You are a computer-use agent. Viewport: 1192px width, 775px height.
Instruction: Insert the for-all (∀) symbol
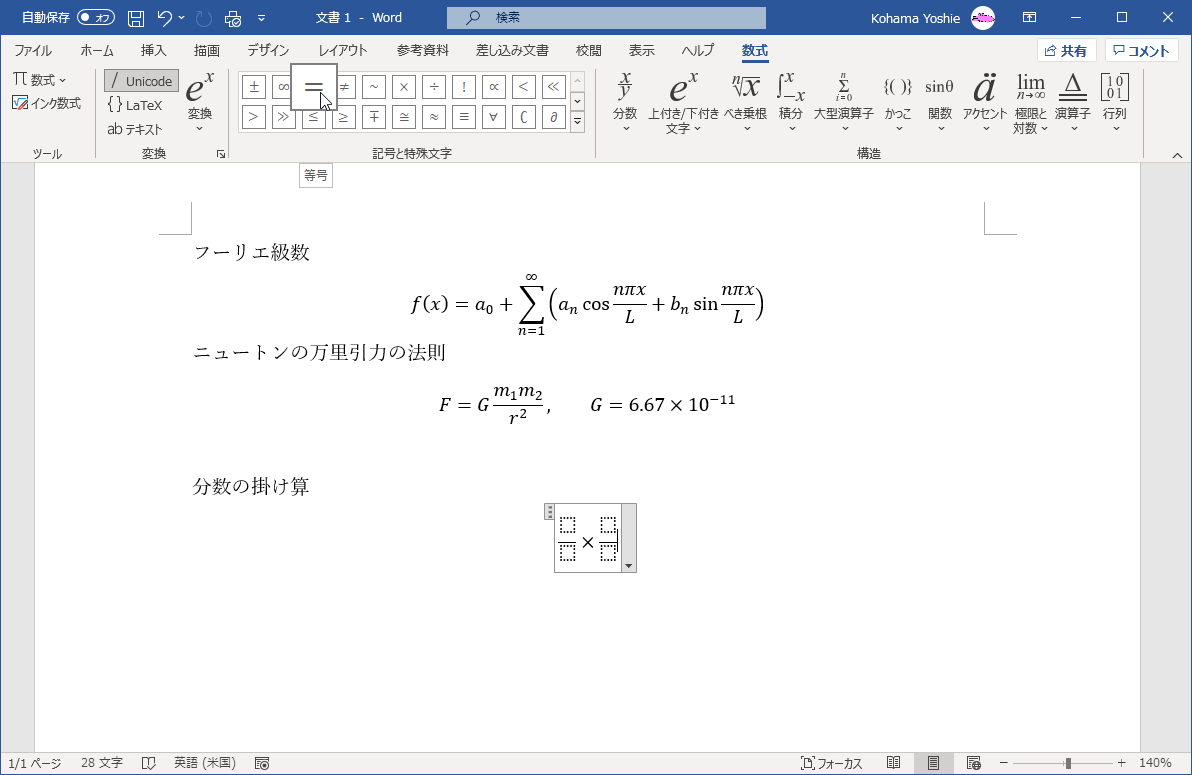493,117
